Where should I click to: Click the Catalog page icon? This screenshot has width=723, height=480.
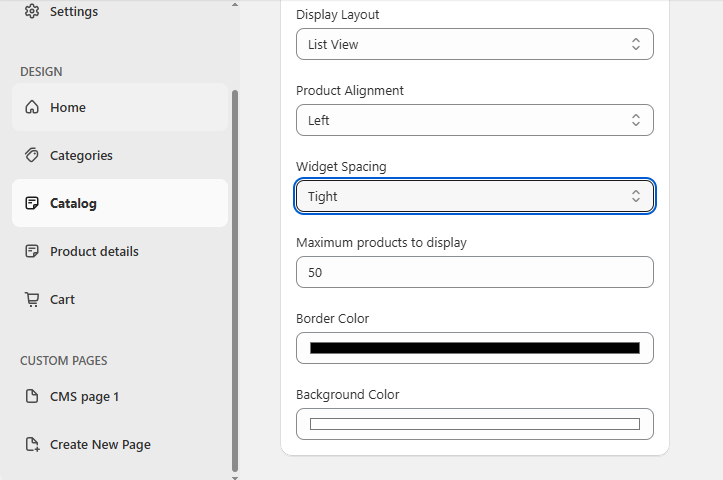[x=32, y=203]
